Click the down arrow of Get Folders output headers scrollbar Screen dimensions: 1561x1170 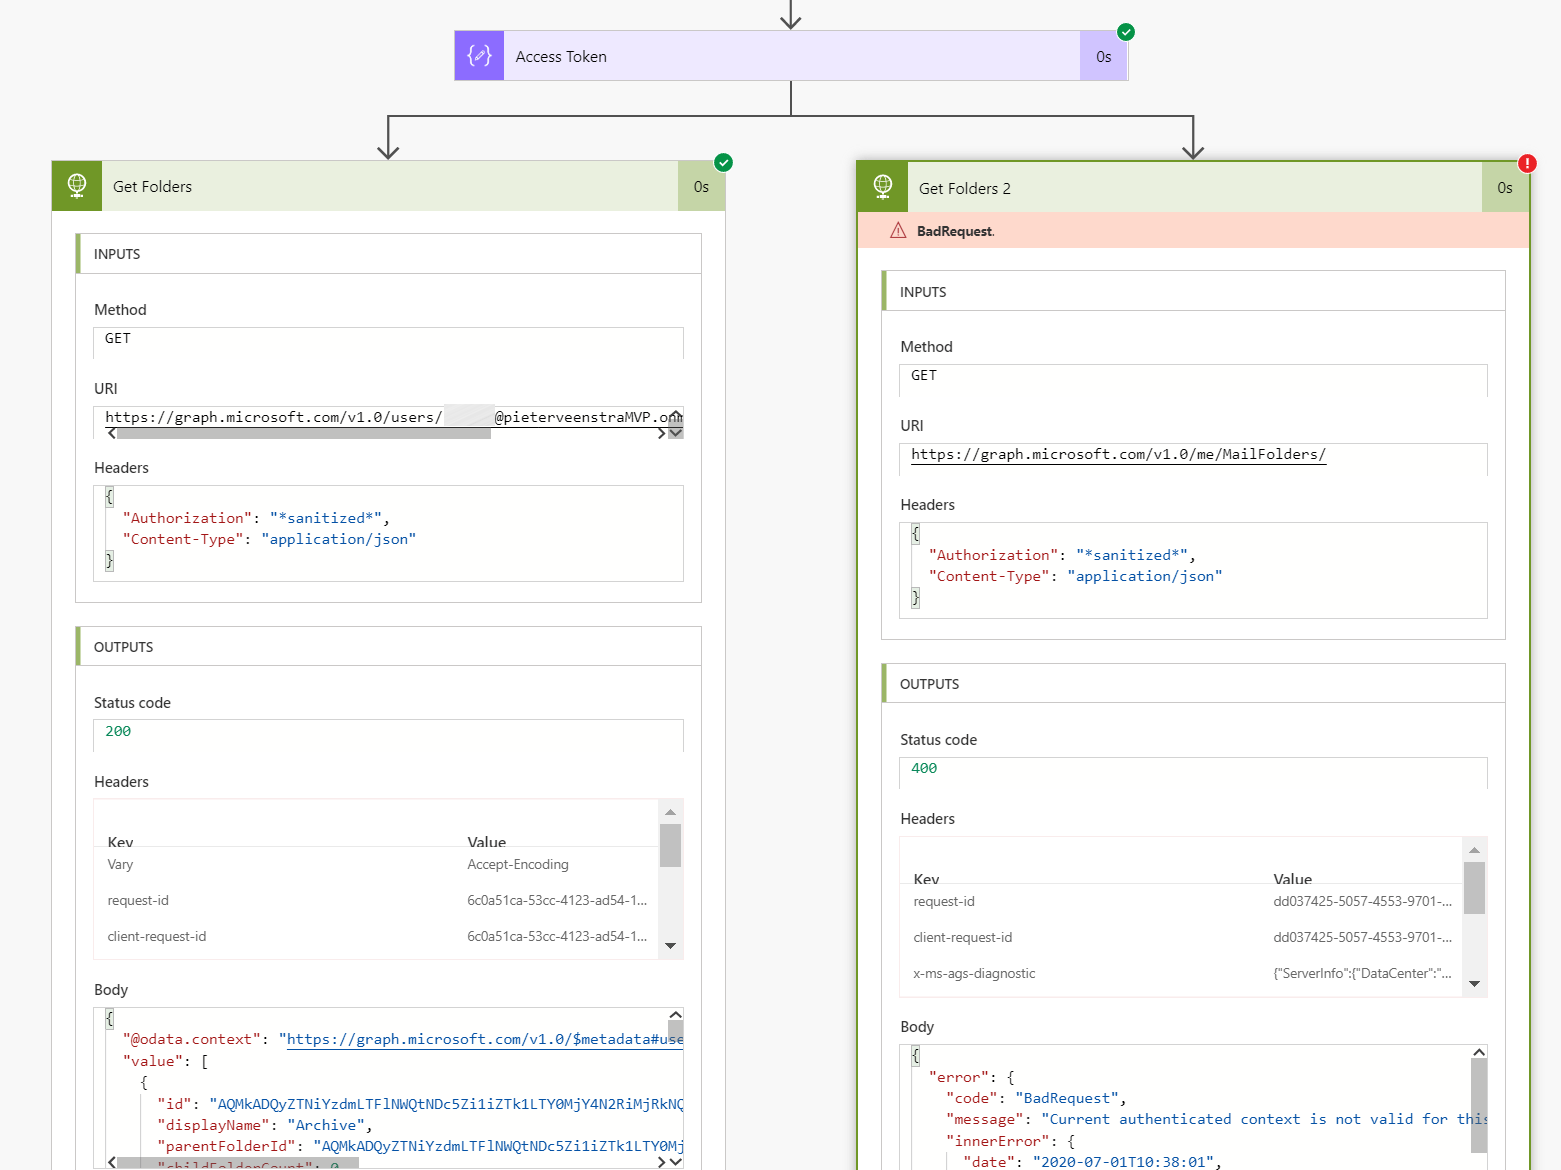(671, 946)
